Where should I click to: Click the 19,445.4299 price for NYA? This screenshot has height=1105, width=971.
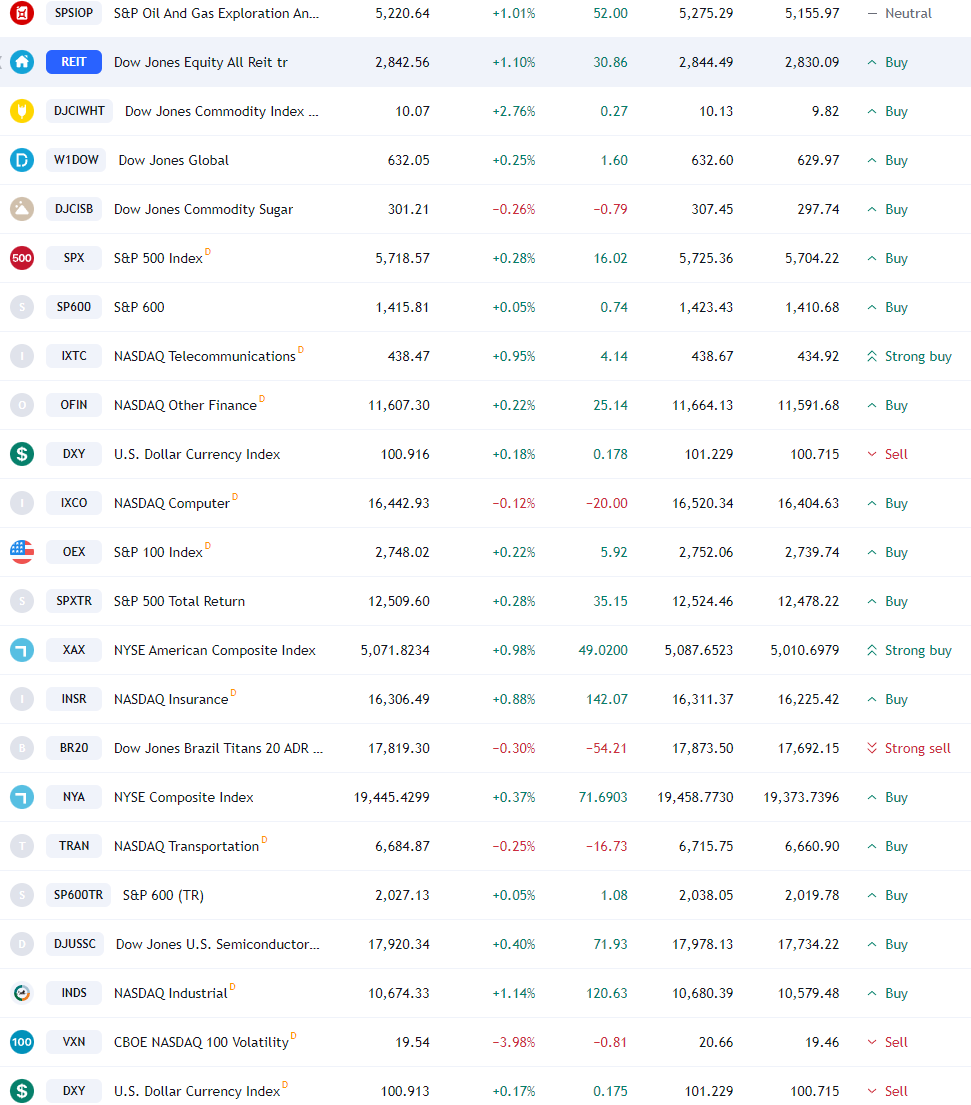(392, 797)
